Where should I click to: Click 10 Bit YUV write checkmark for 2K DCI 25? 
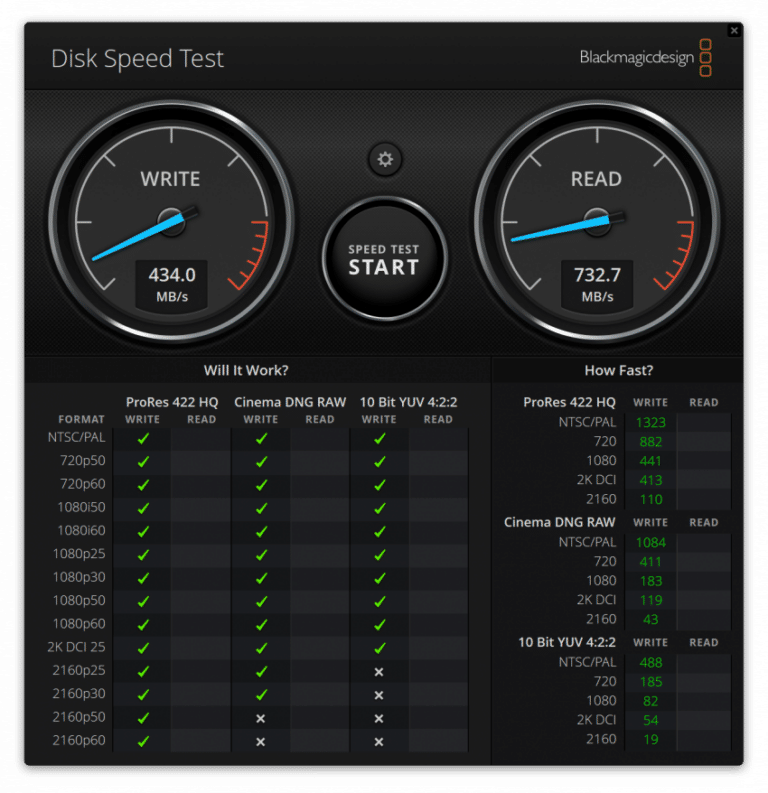(380, 648)
